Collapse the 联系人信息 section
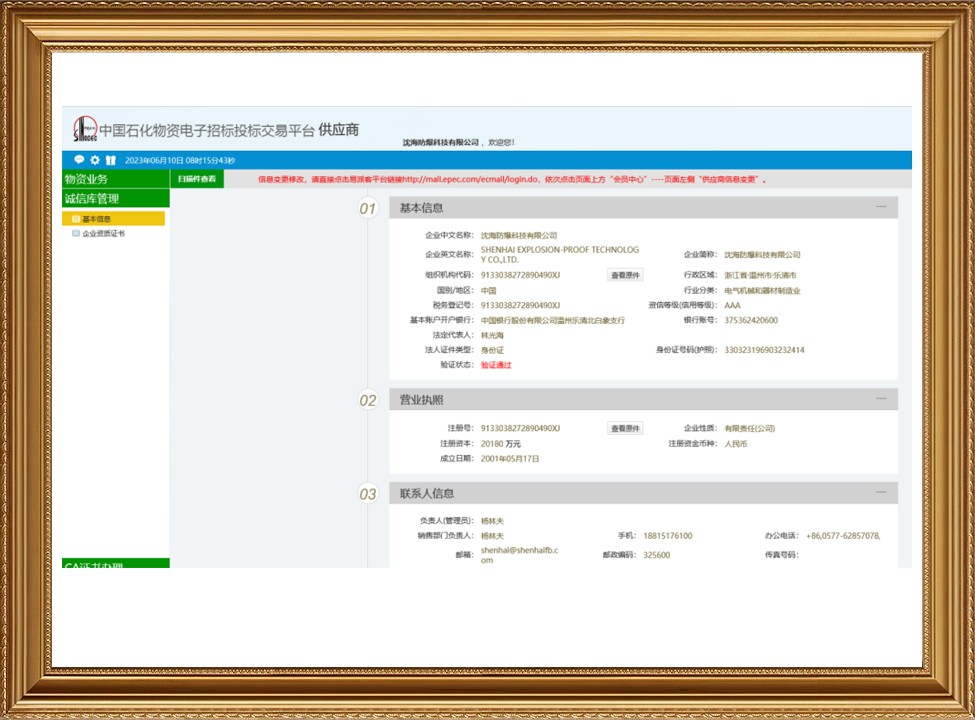The width and height of the screenshot is (975, 720). click(881, 492)
